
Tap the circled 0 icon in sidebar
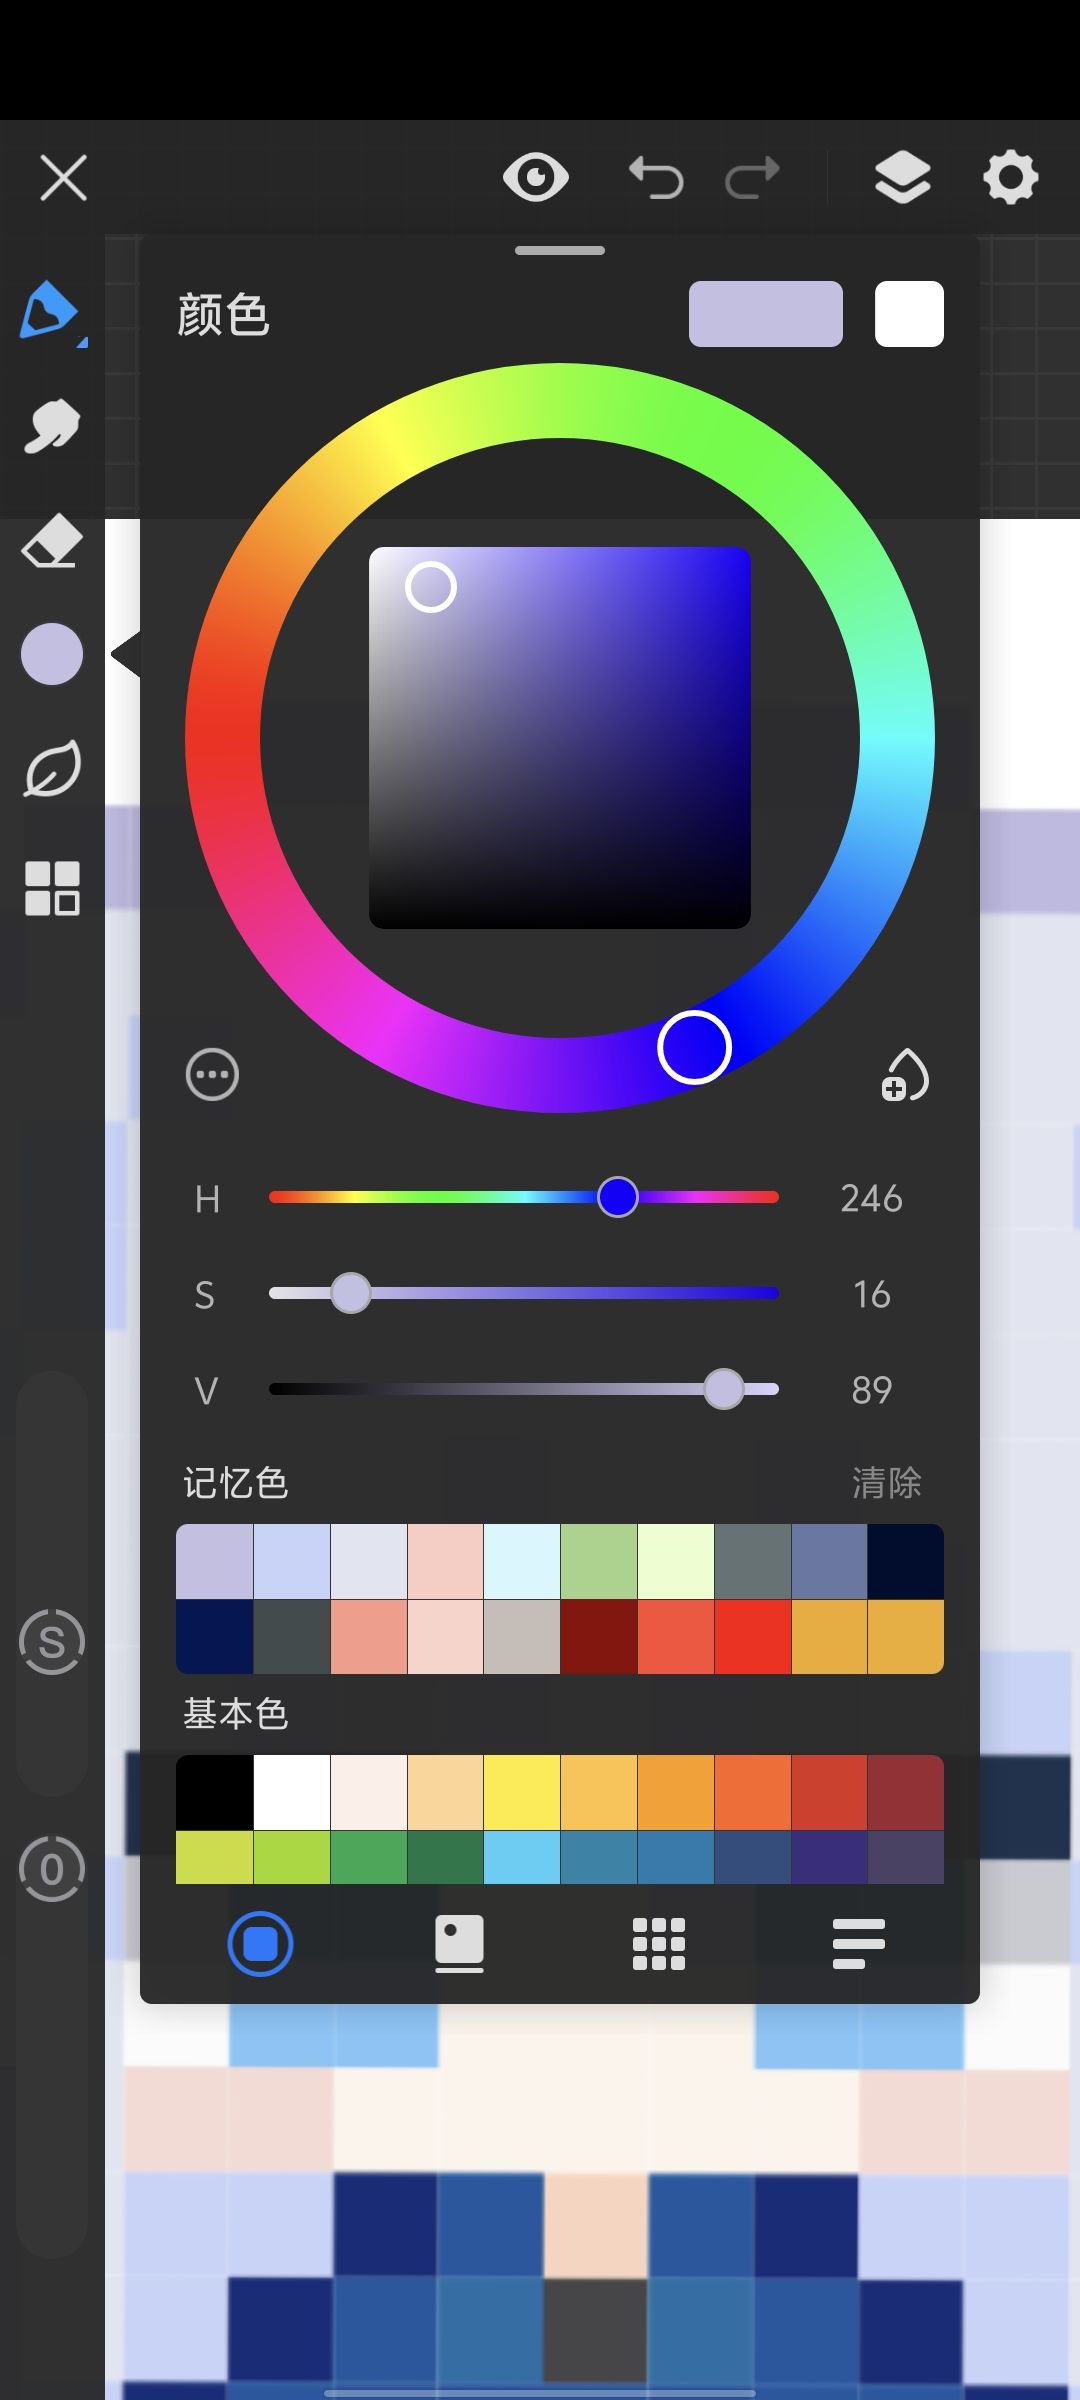pos(52,1869)
